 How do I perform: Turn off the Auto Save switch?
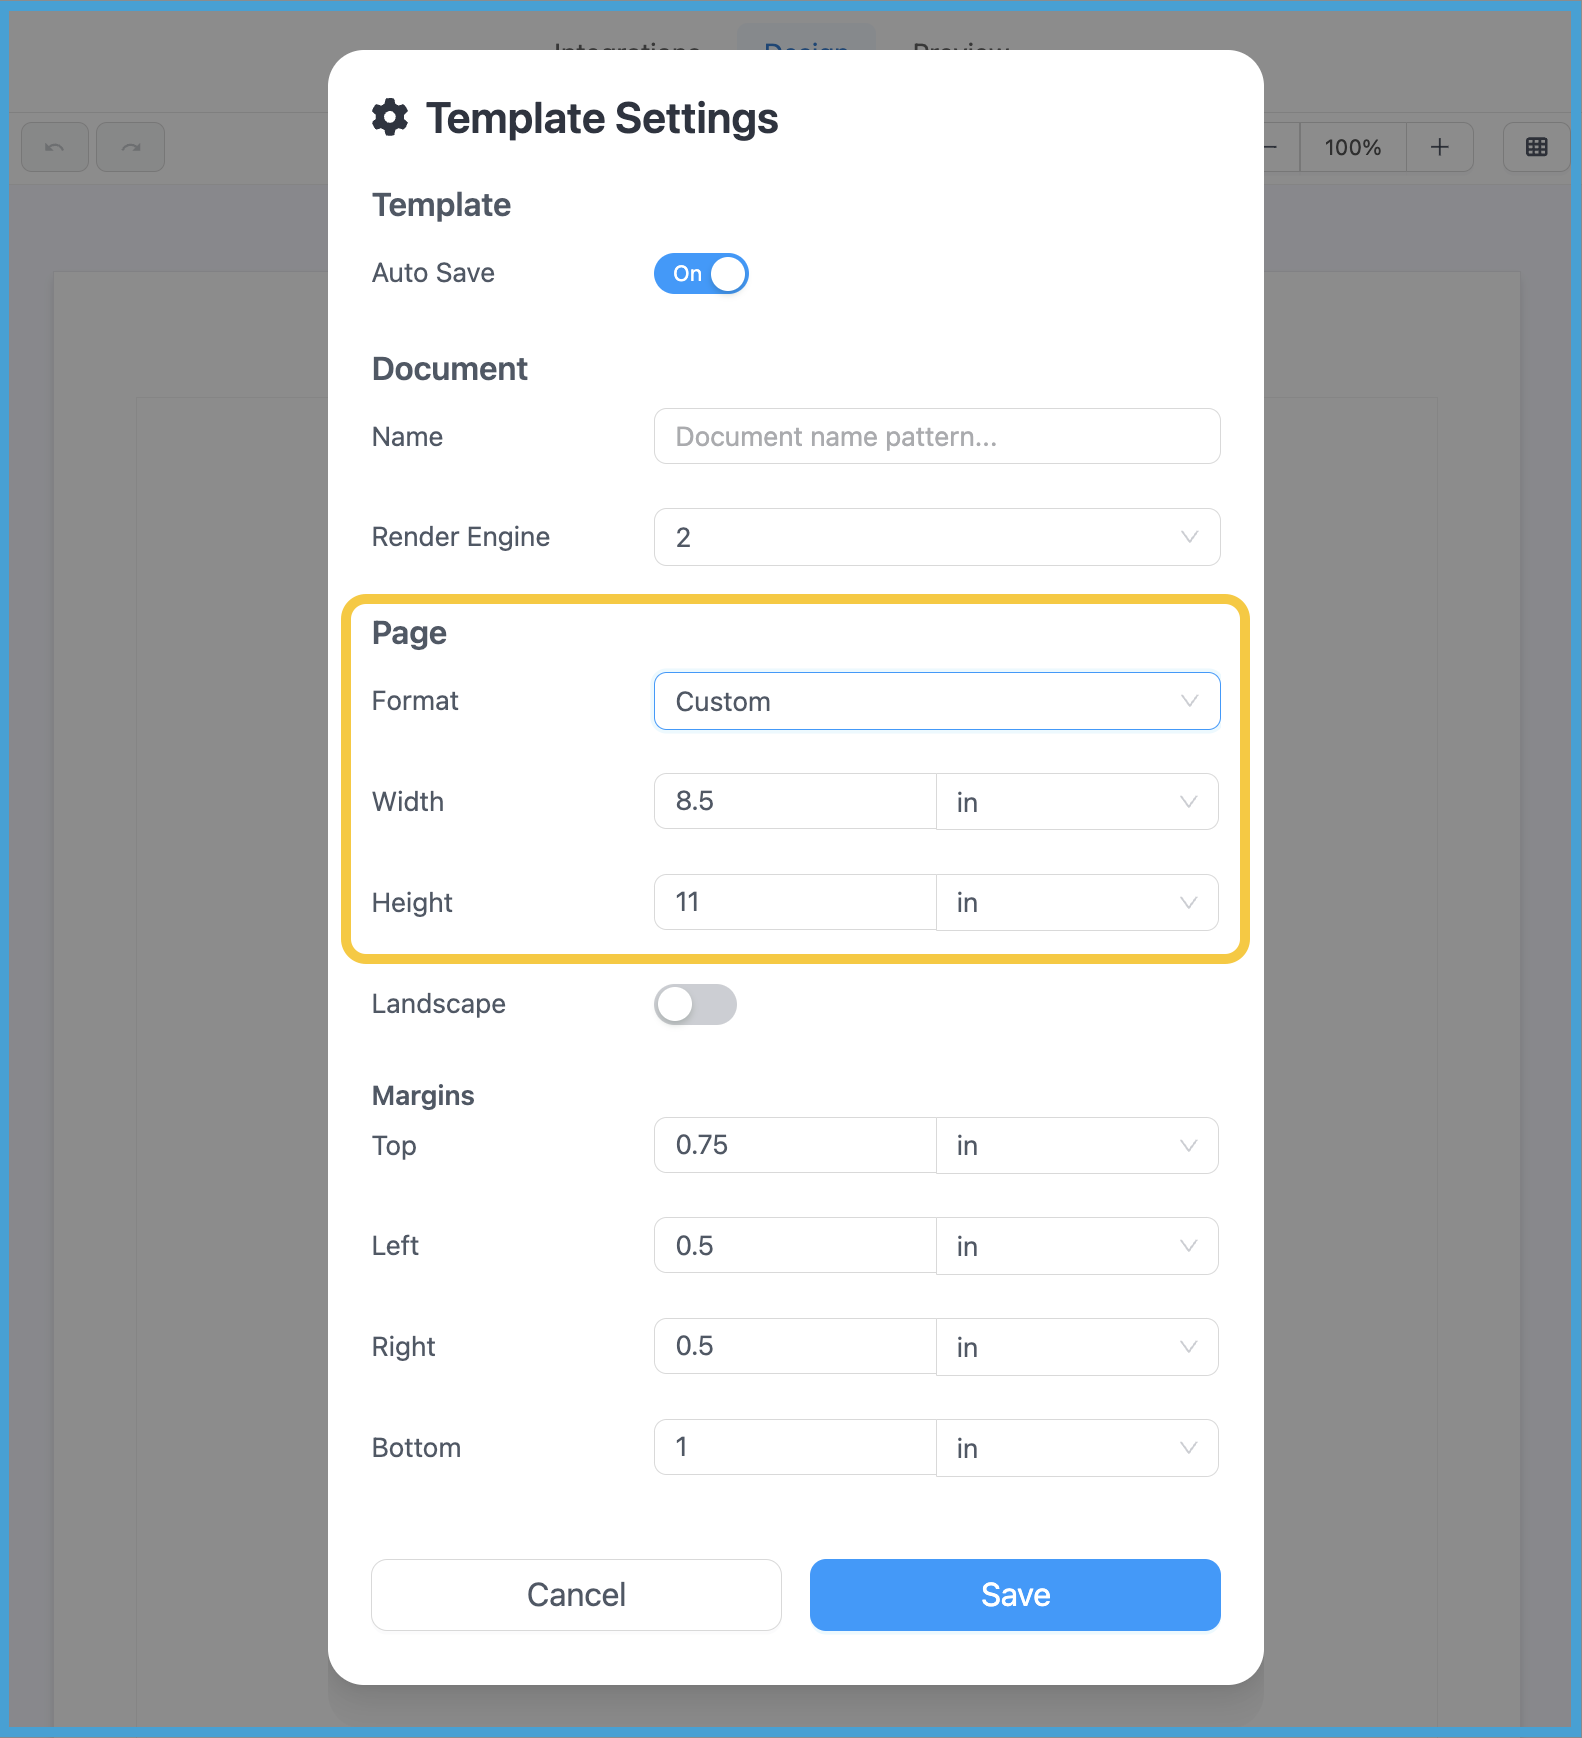701,274
